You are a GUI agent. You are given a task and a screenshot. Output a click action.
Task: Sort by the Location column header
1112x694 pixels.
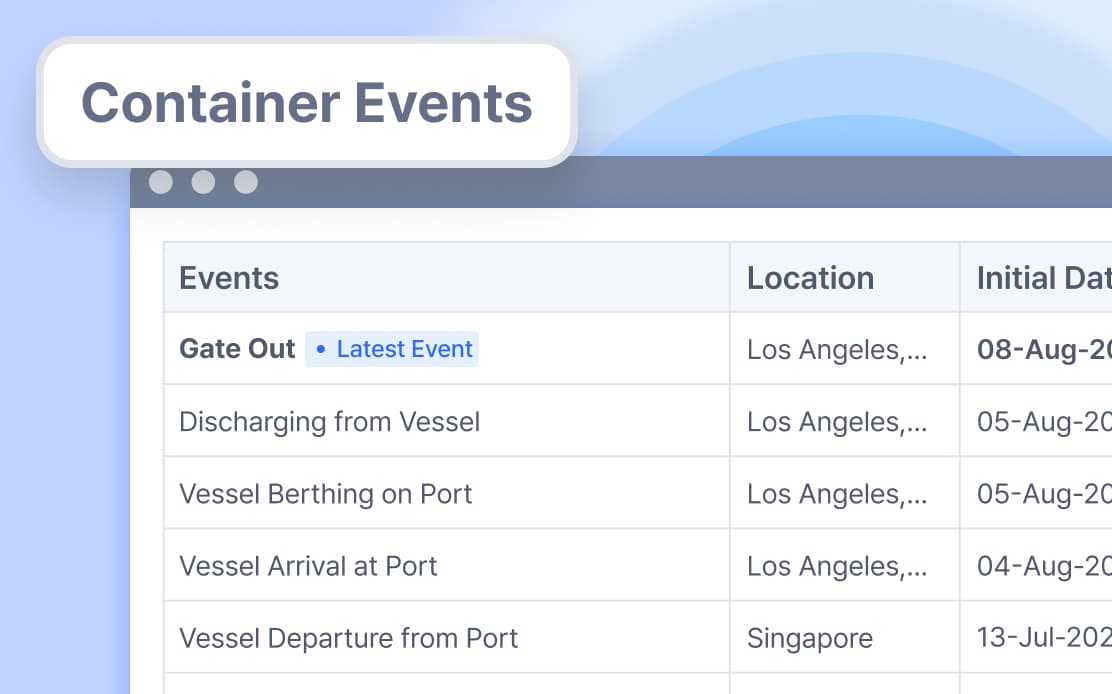(810, 277)
